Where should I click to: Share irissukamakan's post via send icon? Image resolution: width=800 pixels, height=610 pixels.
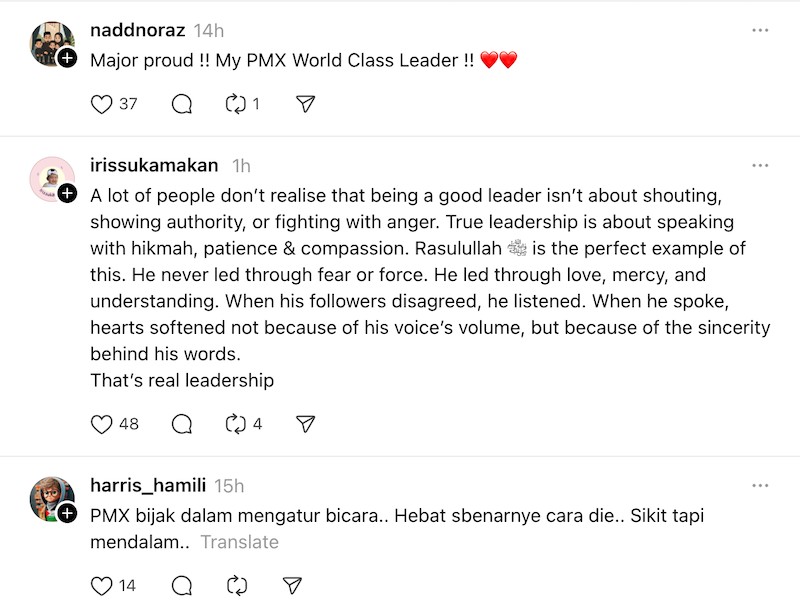pyautogui.click(x=307, y=424)
